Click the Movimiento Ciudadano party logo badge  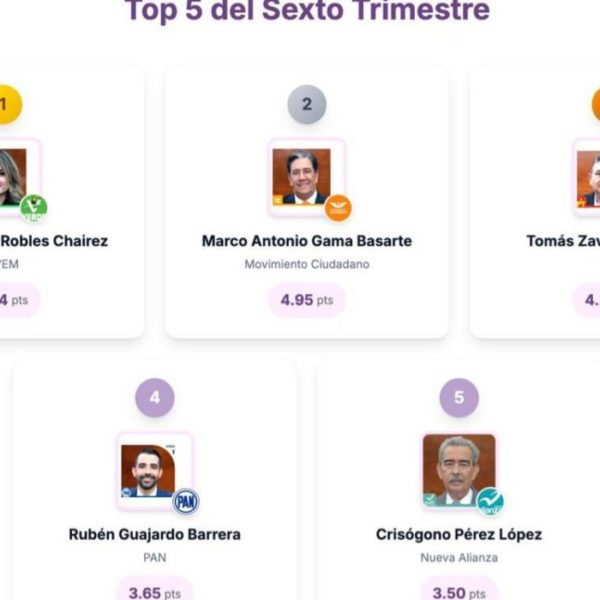[x=338, y=208]
